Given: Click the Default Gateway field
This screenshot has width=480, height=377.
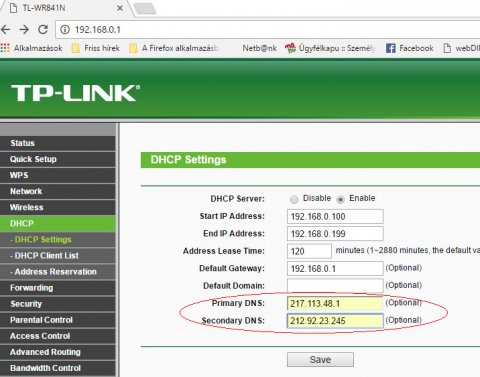Looking at the screenshot, I should [335, 269].
